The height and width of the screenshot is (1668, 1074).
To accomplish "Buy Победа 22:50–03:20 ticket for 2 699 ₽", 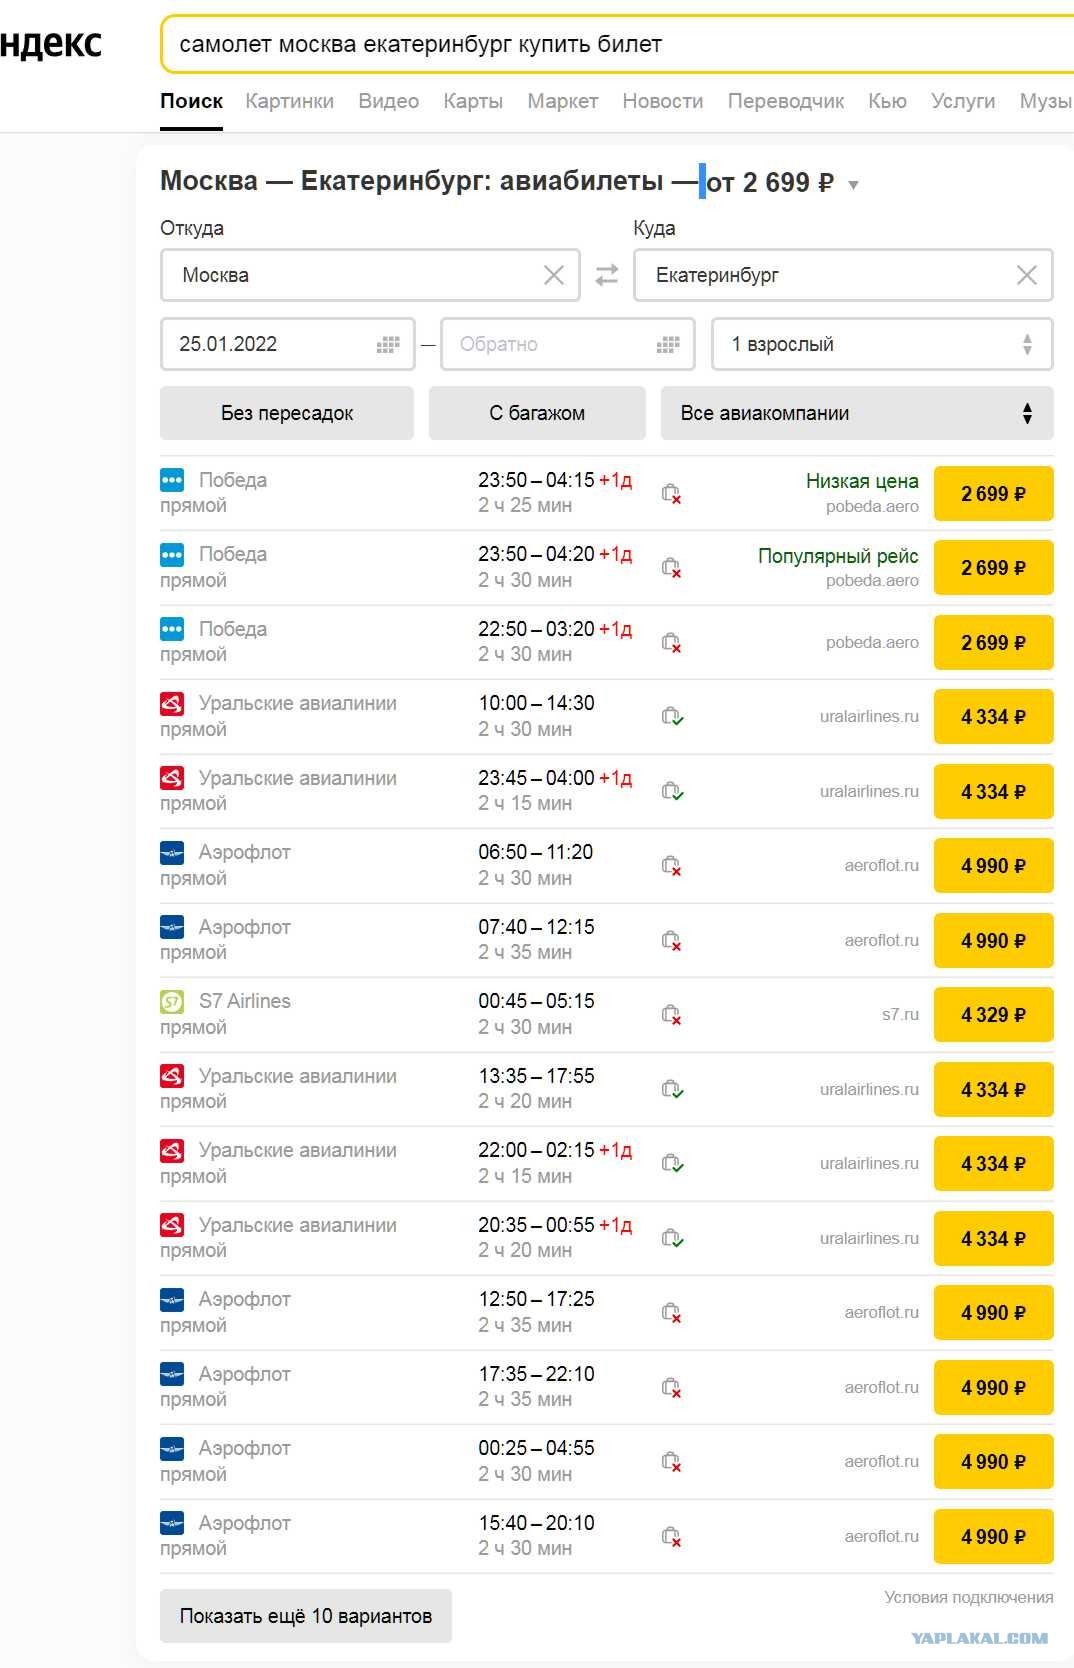I will click(993, 643).
